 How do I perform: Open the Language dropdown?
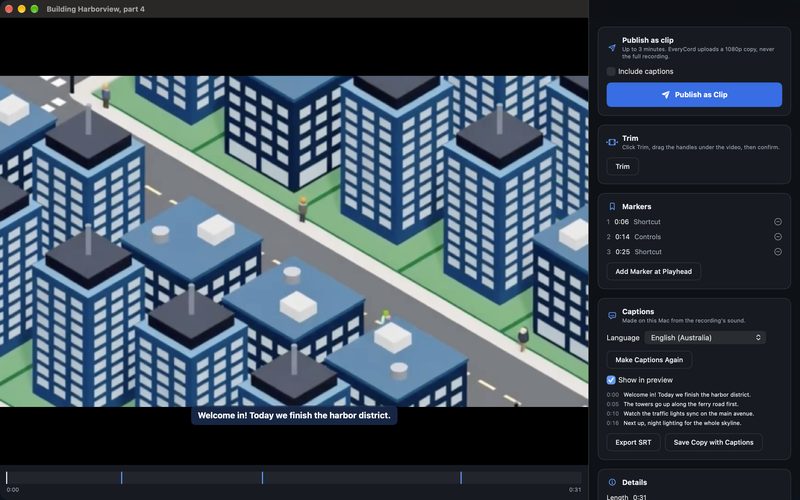click(x=705, y=338)
